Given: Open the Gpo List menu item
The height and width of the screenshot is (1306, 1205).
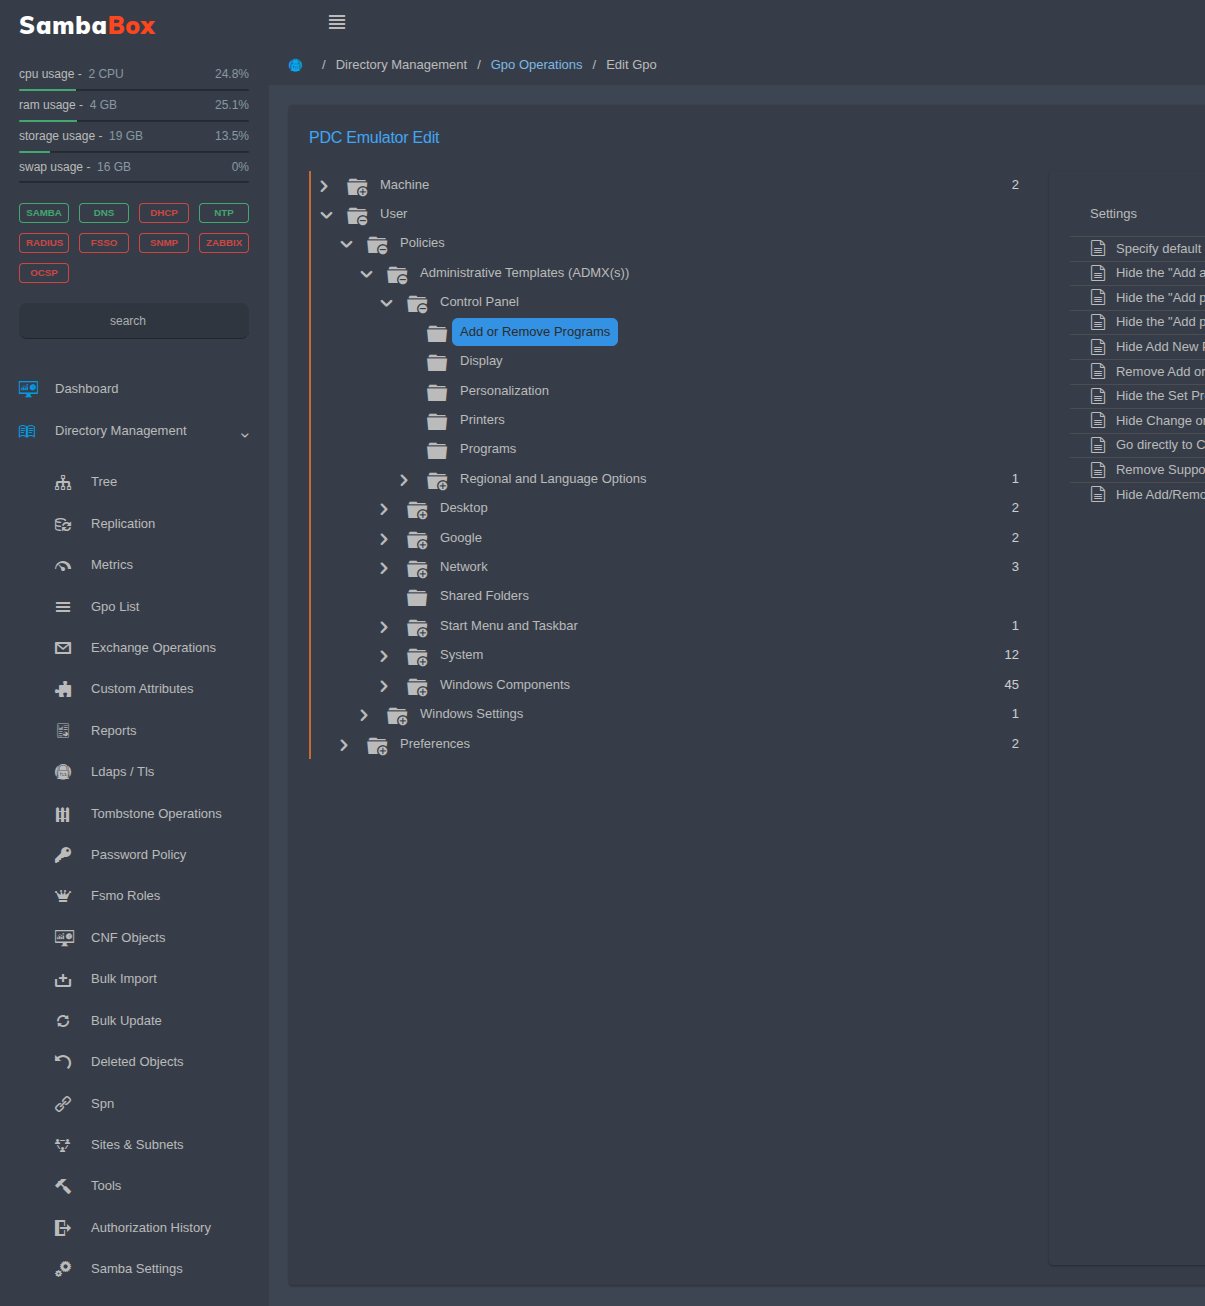Looking at the screenshot, I should pos(115,607).
